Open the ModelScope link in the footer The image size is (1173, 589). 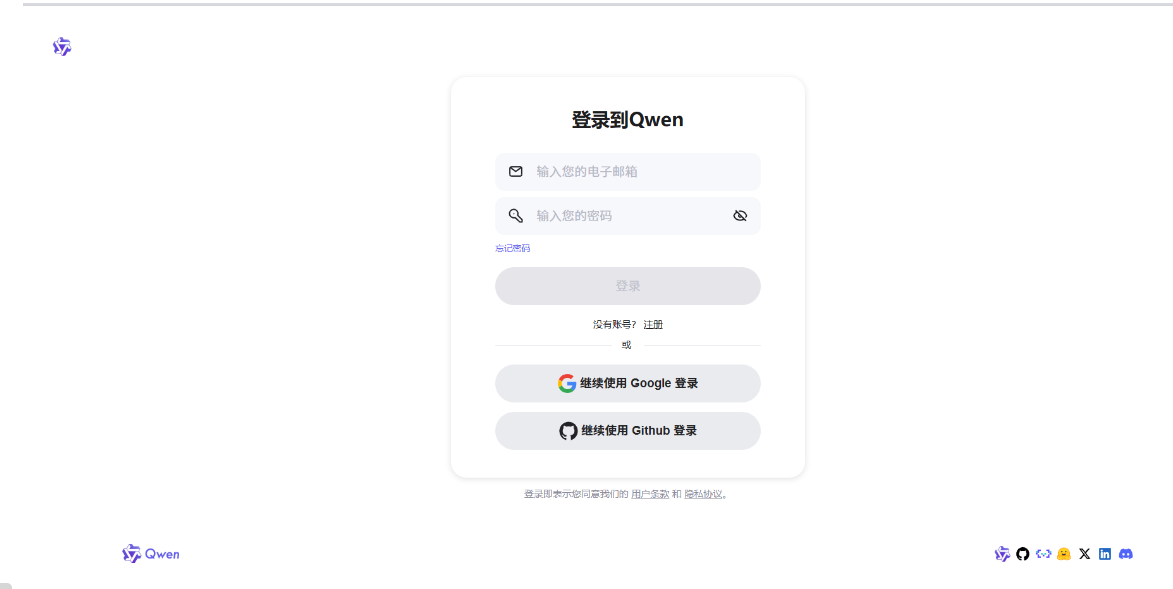pyautogui.click(x=1043, y=553)
